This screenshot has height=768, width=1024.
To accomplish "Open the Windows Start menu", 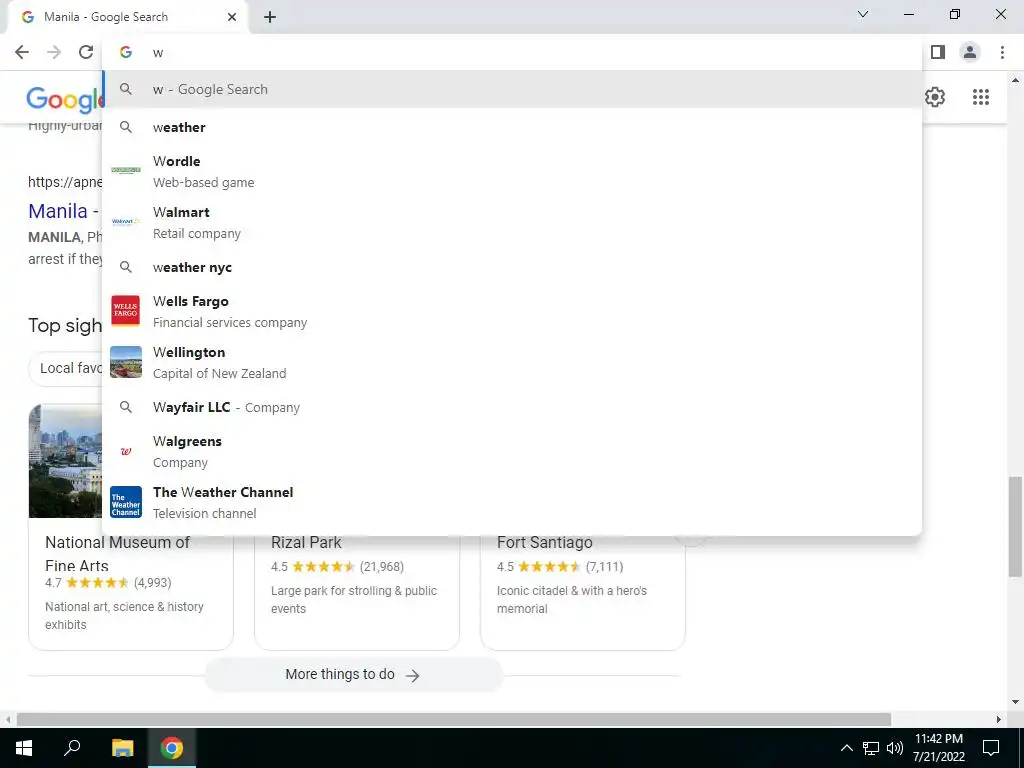I will 24,748.
